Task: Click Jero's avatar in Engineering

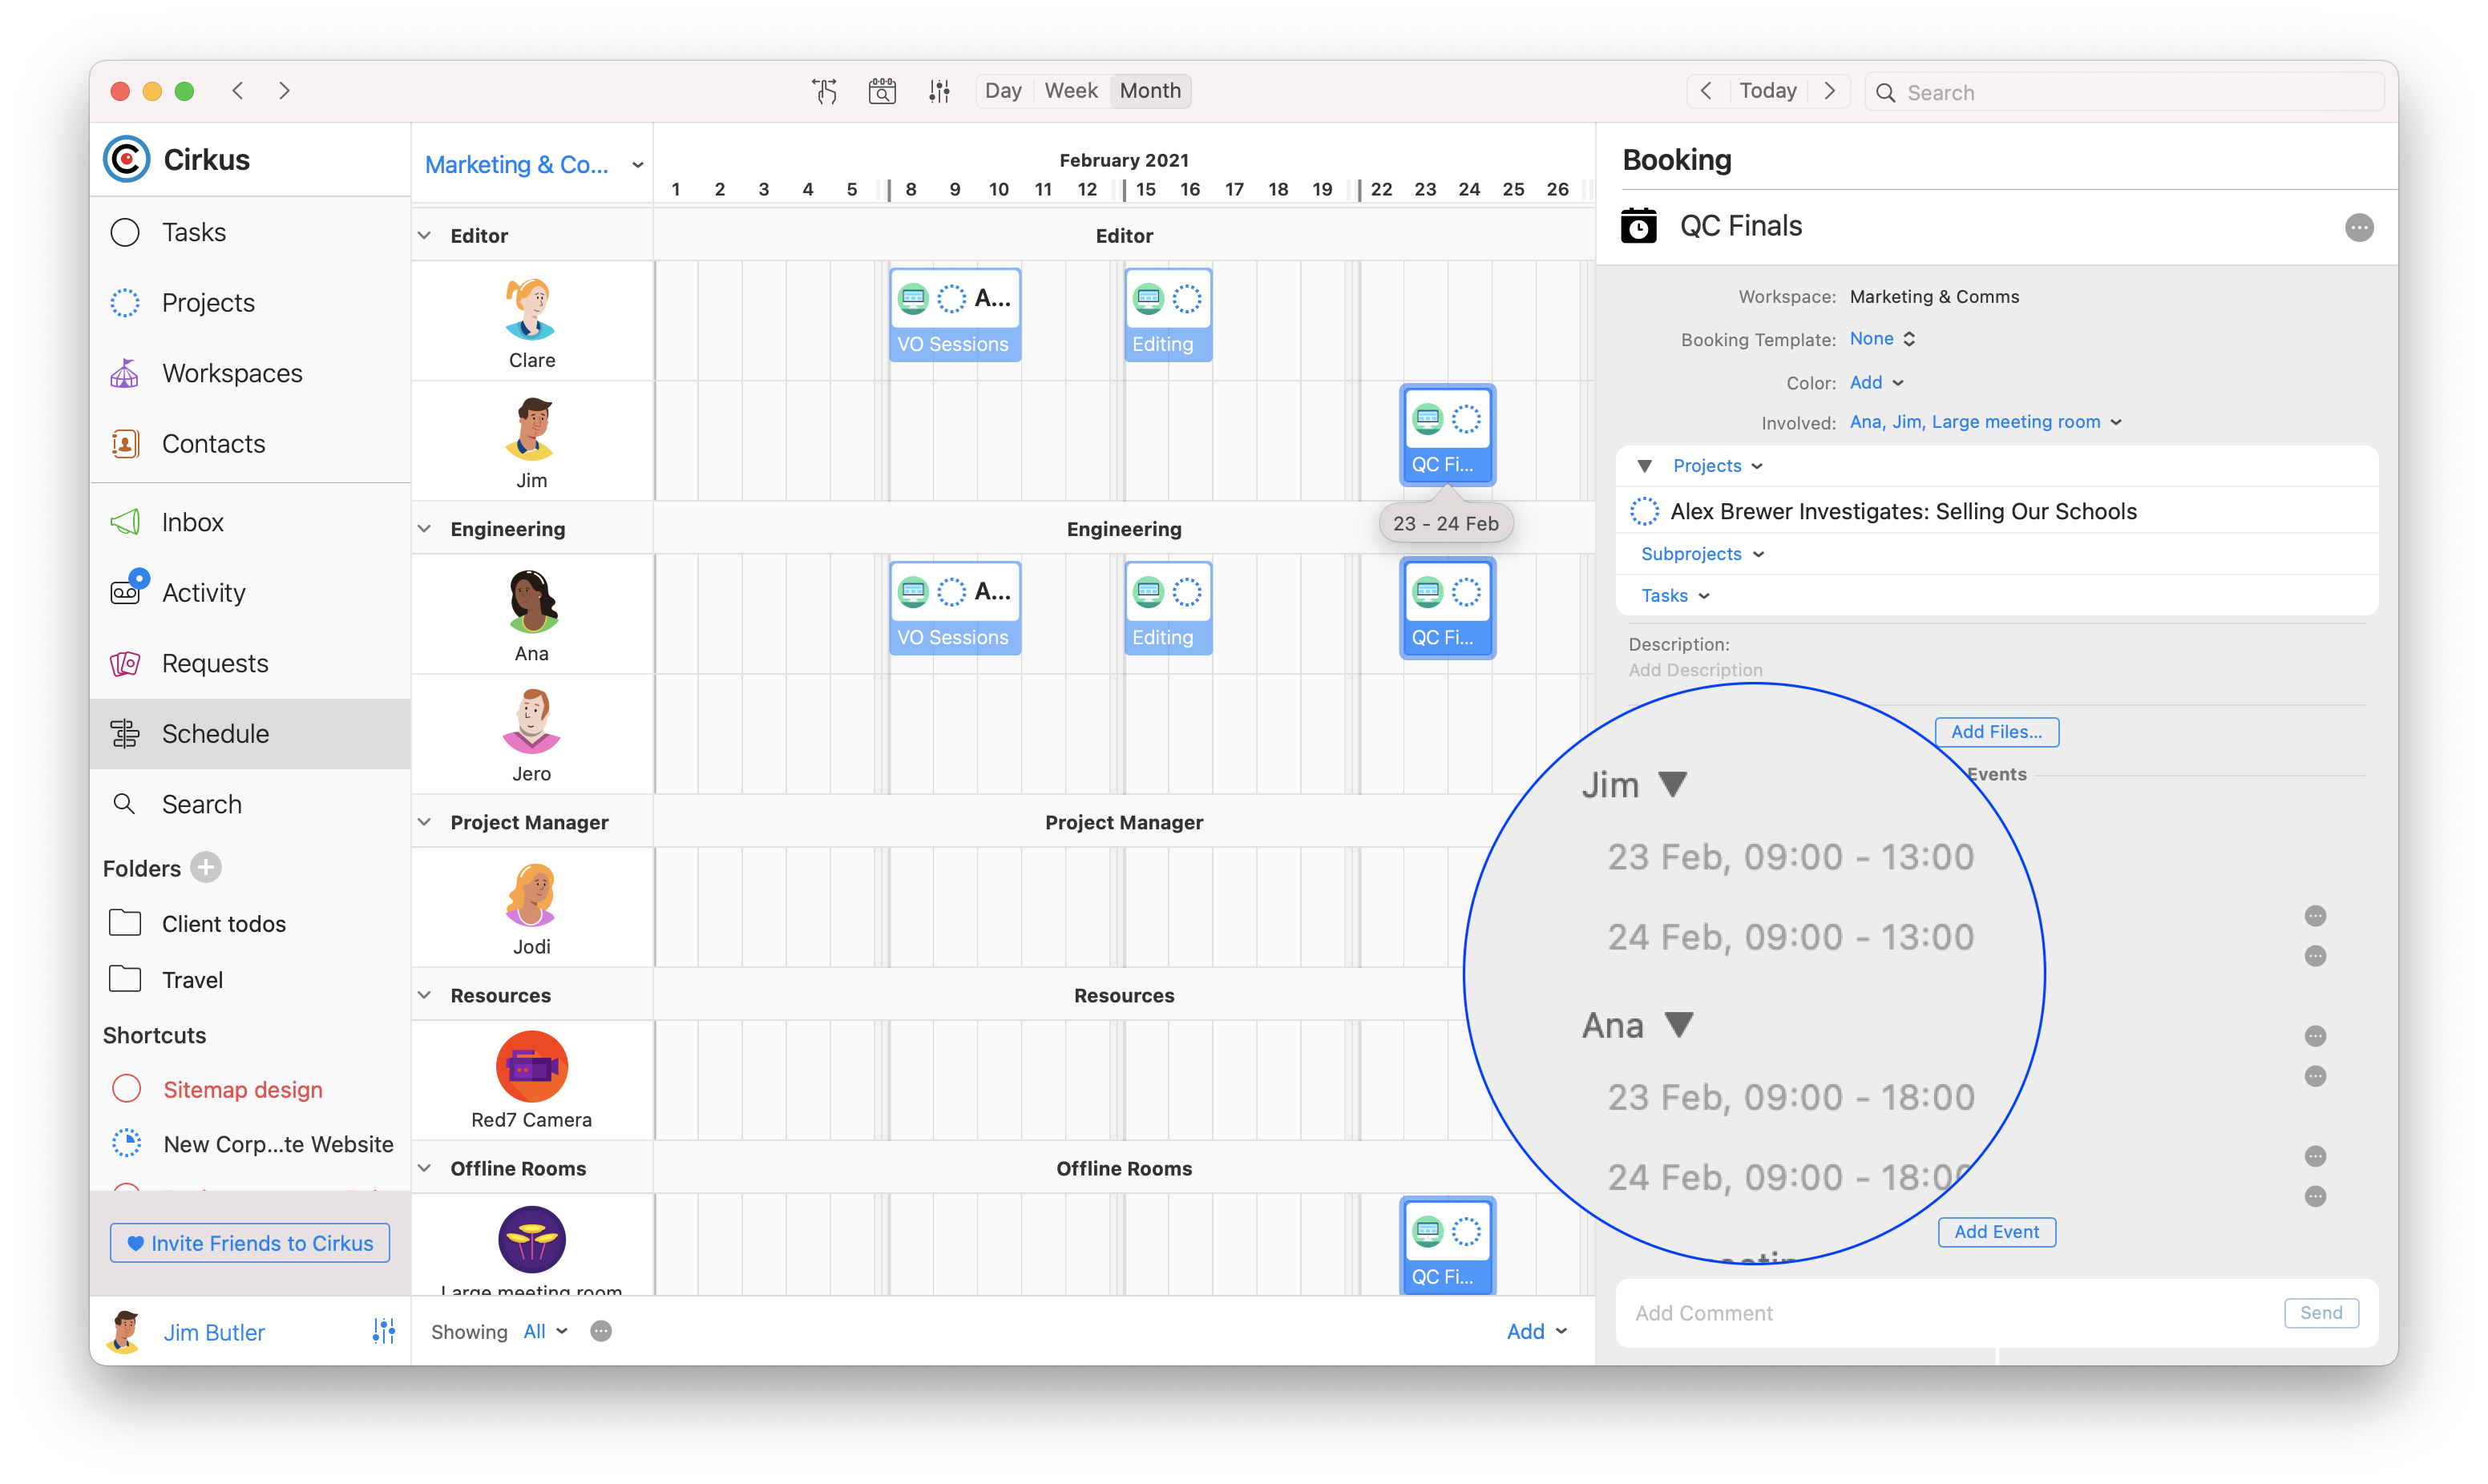Action: coord(531,722)
